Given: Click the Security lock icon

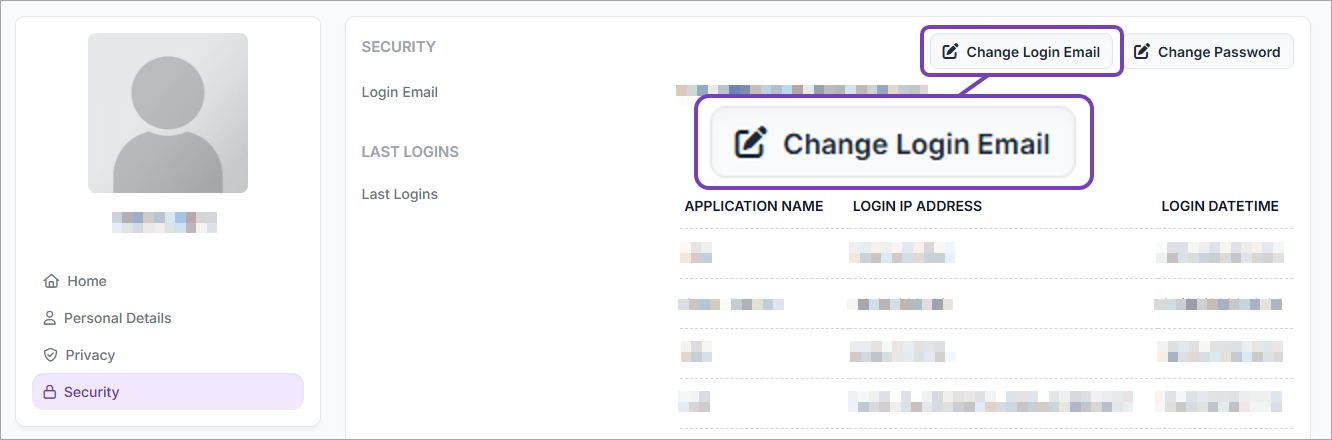Looking at the screenshot, I should 49,392.
